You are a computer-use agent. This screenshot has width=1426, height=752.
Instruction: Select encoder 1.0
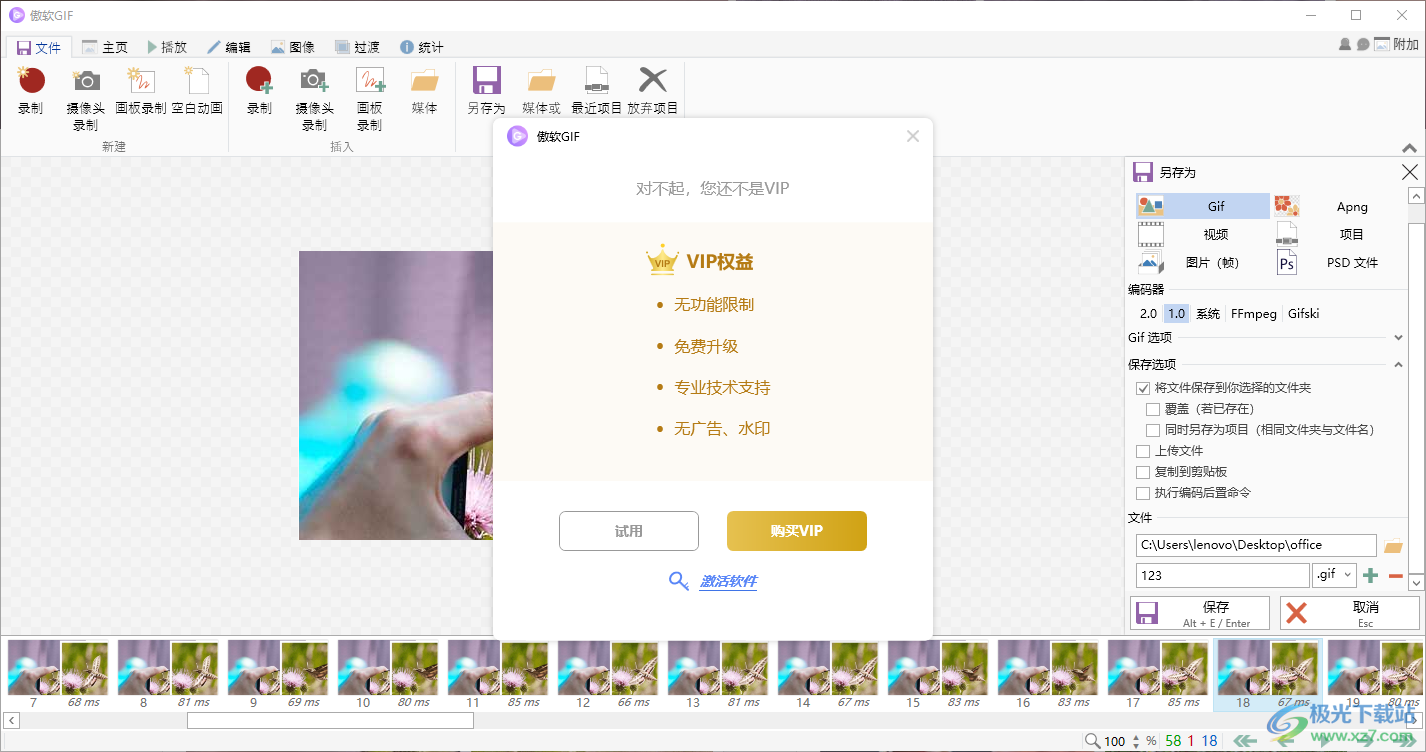click(1176, 314)
